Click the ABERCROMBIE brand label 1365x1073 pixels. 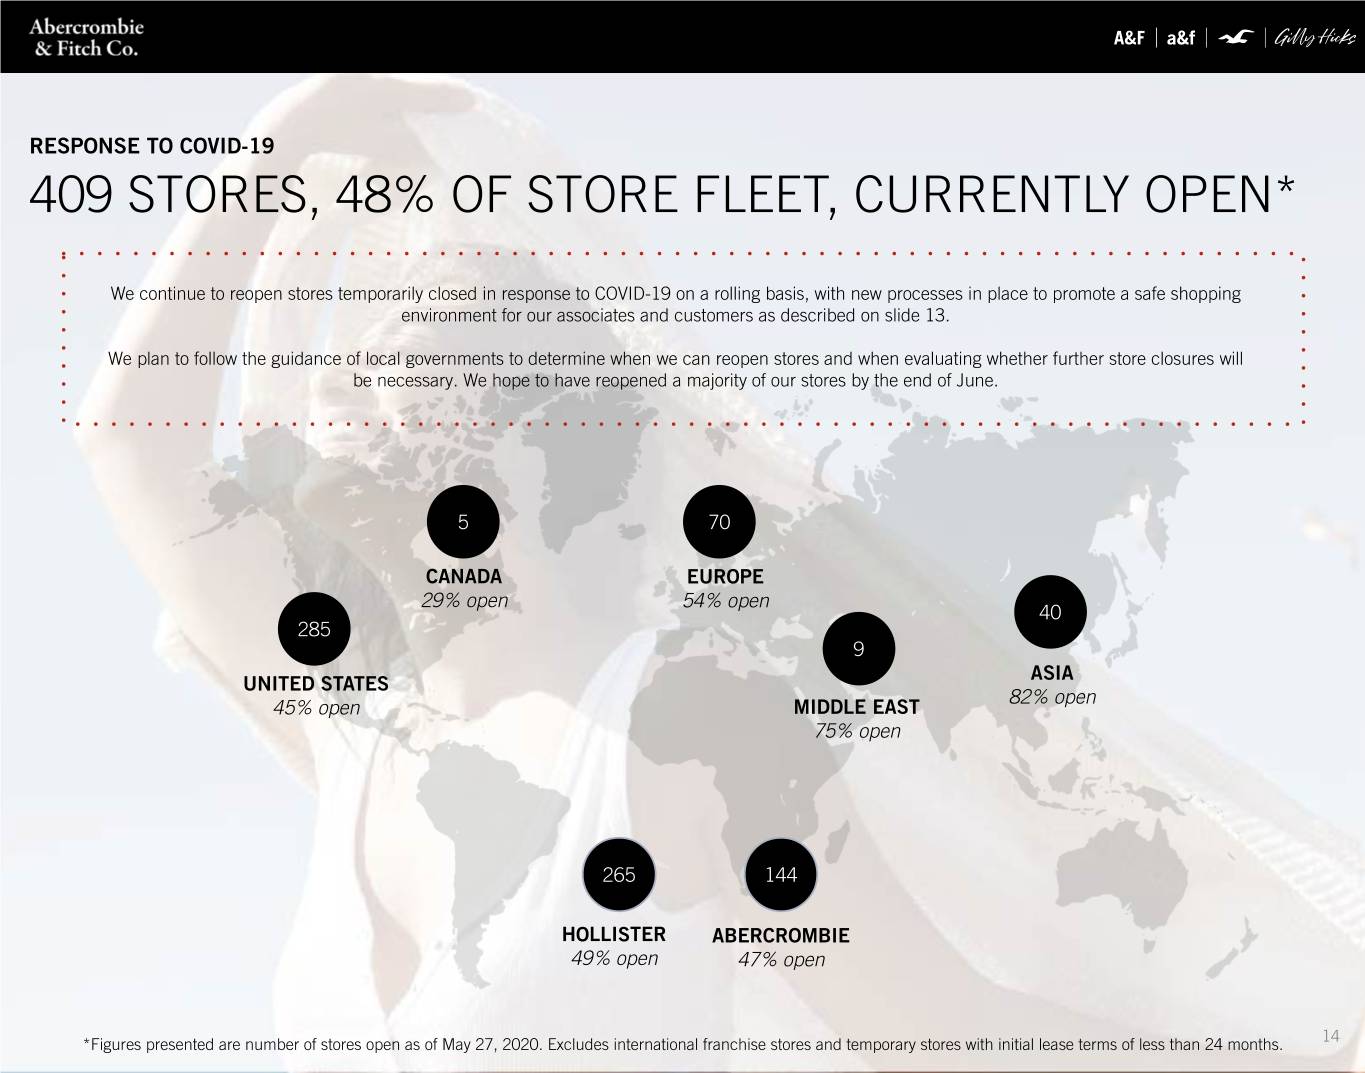[781, 935]
